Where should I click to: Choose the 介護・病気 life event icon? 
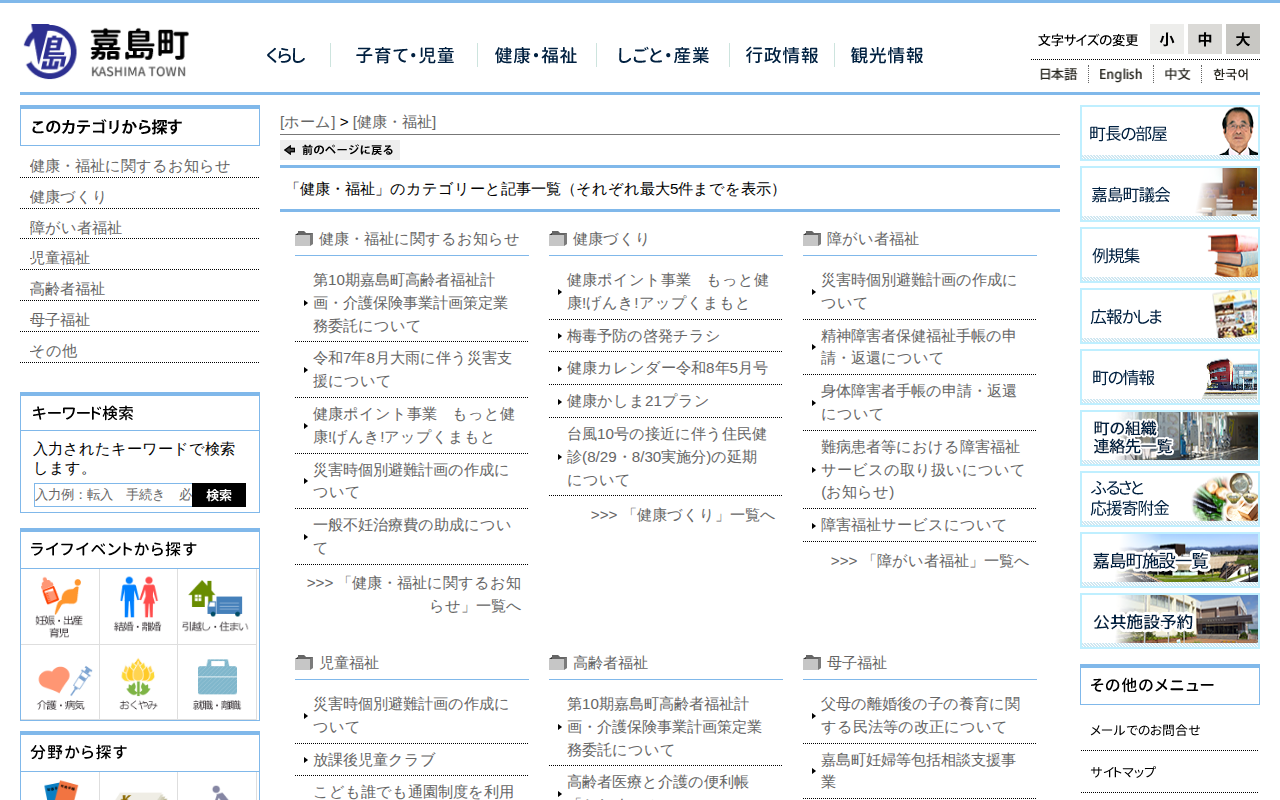point(59,683)
